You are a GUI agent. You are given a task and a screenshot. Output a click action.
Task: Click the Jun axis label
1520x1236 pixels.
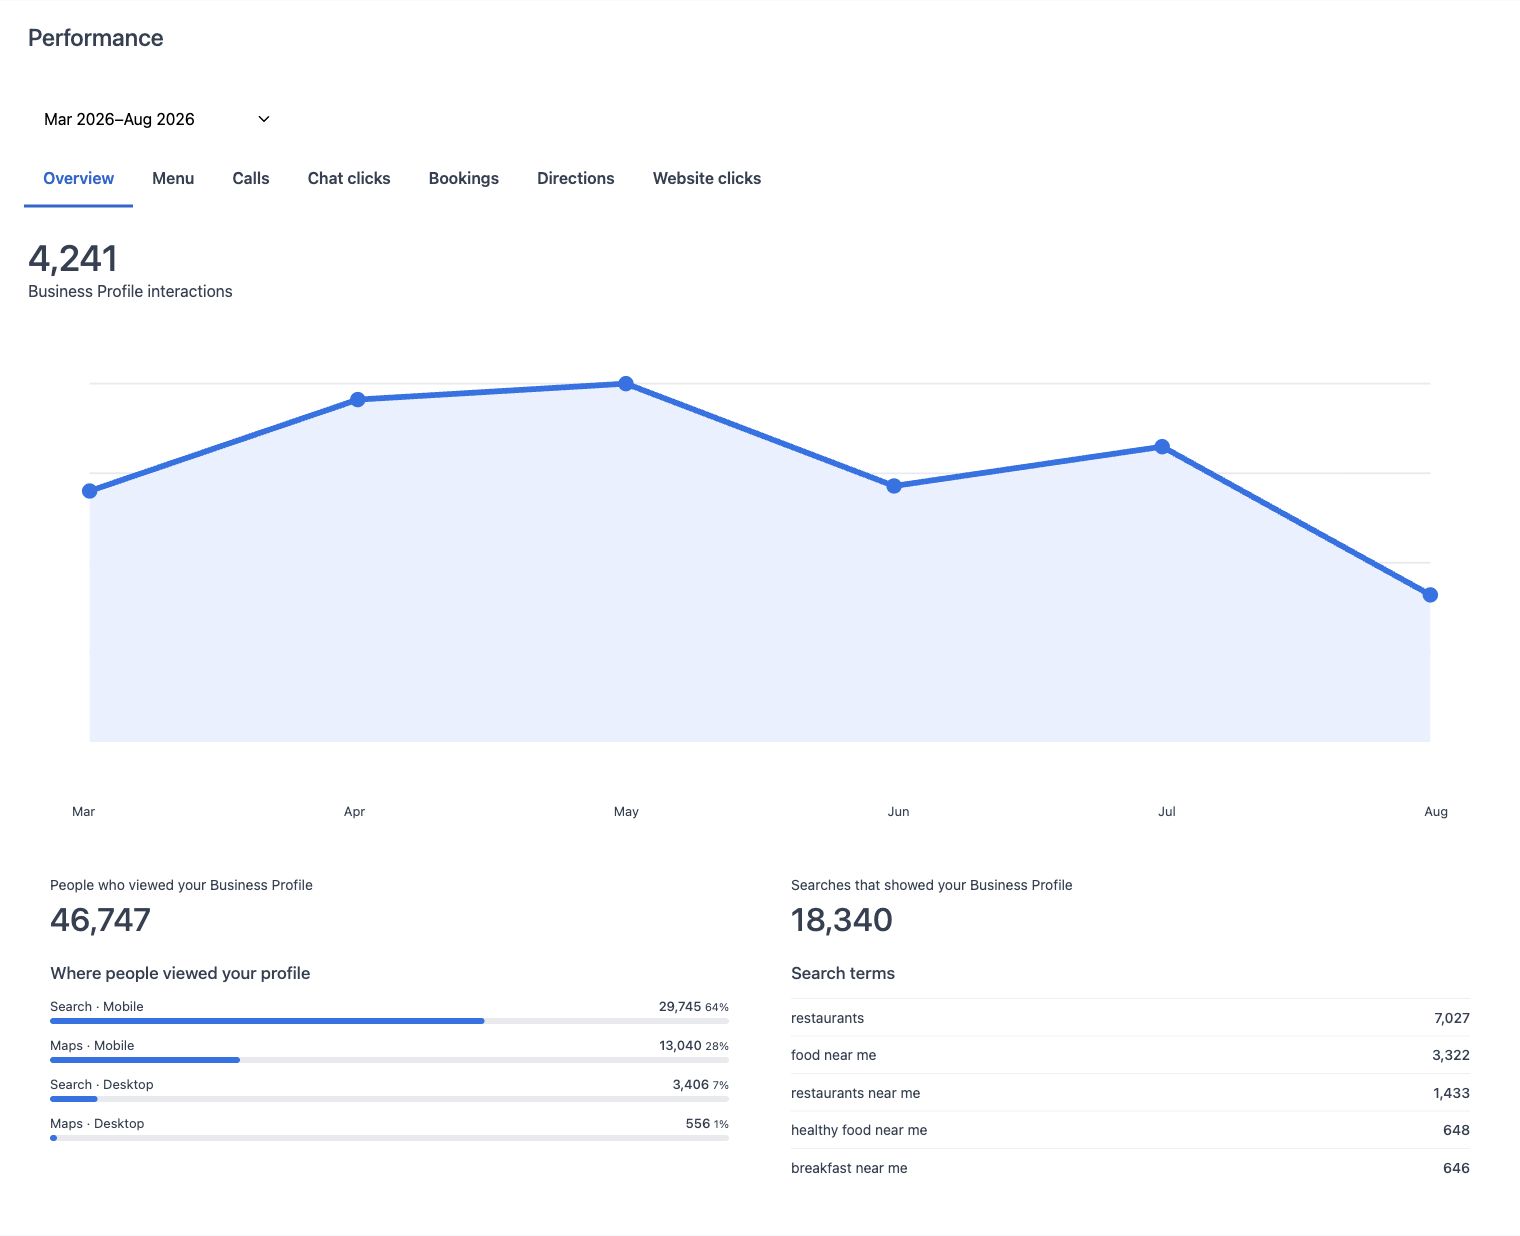pos(898,812)
